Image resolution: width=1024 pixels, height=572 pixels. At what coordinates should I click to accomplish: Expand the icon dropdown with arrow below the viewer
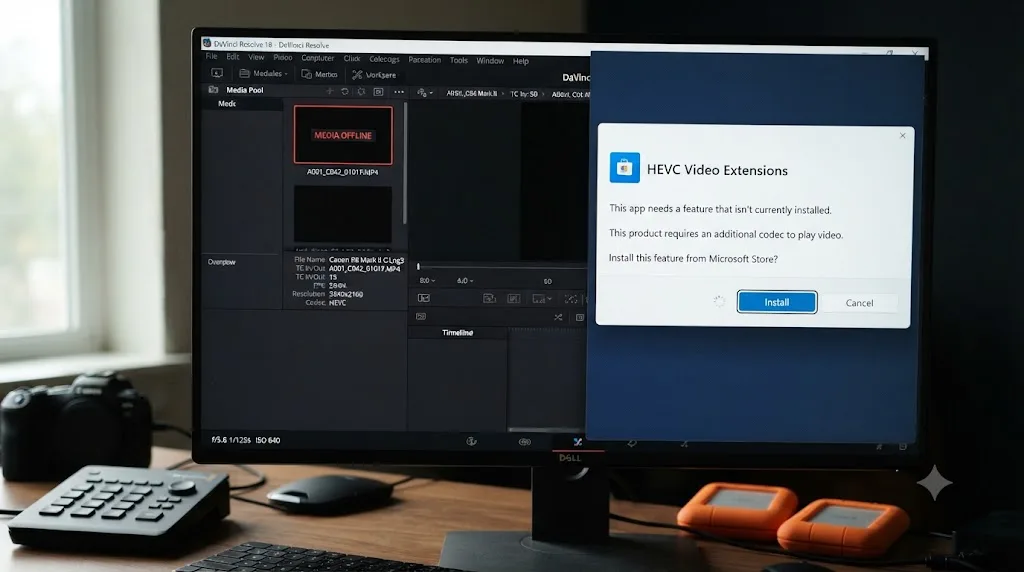pos(542,299)
